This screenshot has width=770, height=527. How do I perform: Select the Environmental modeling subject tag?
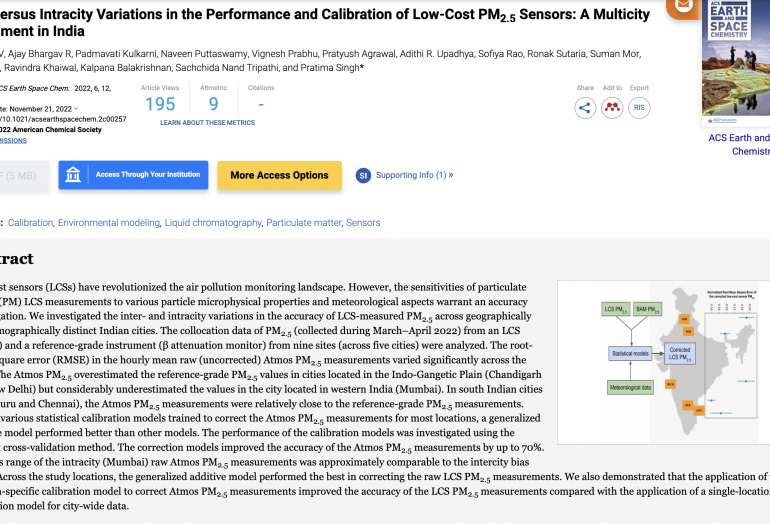108,222
